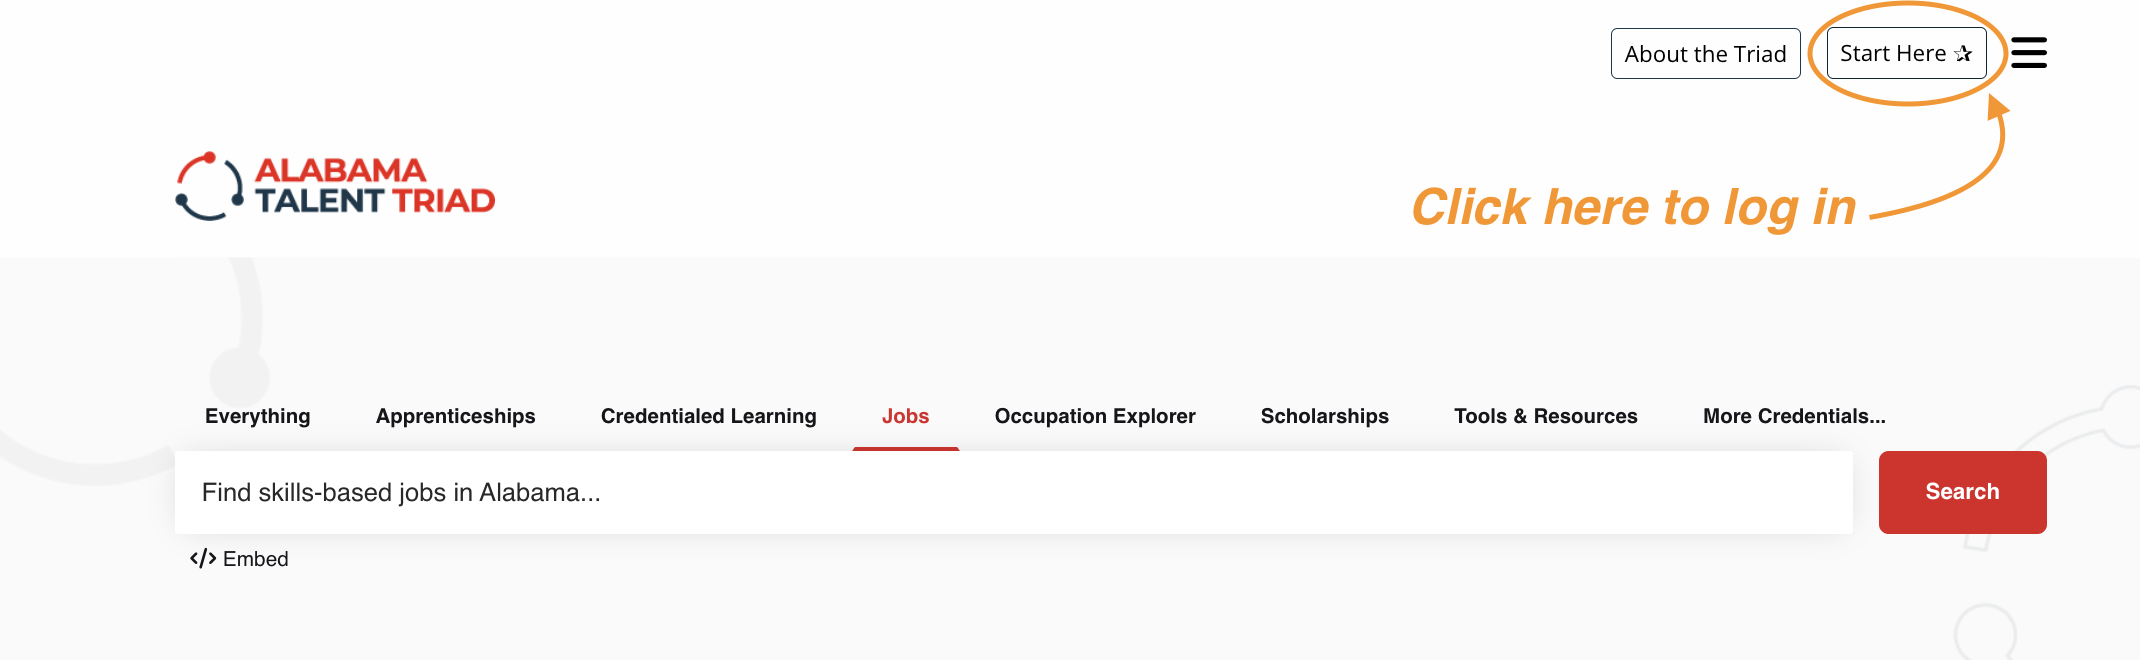Click the orange 'Click here to log in' text

coord(1634,208)
